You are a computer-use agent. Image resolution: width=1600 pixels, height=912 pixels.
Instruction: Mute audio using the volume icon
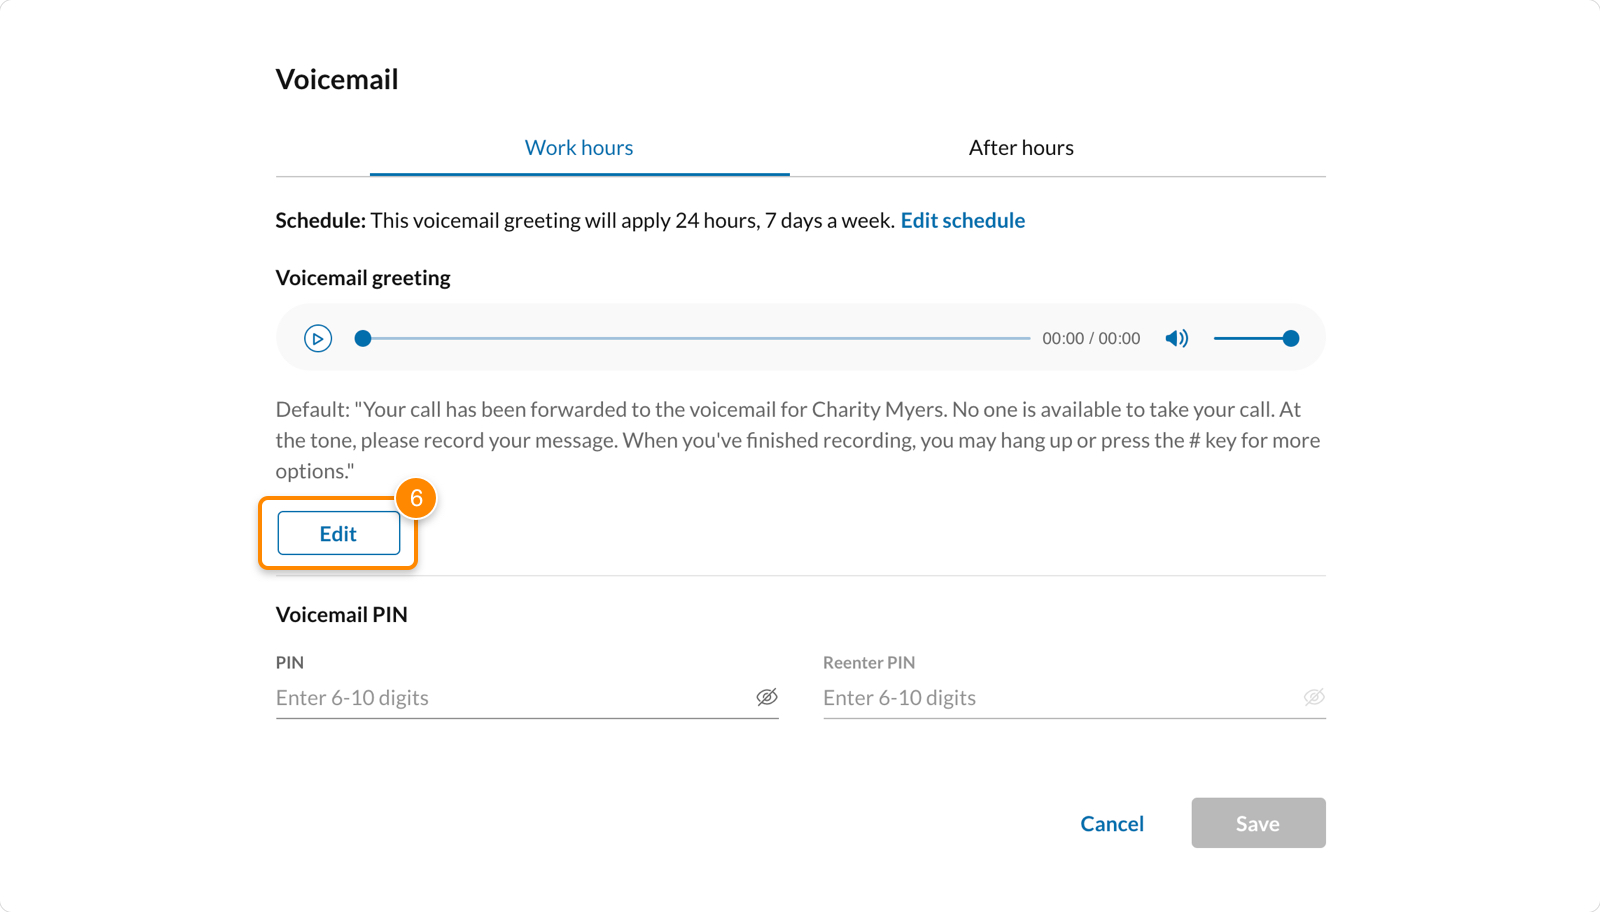coord(1177,338)
